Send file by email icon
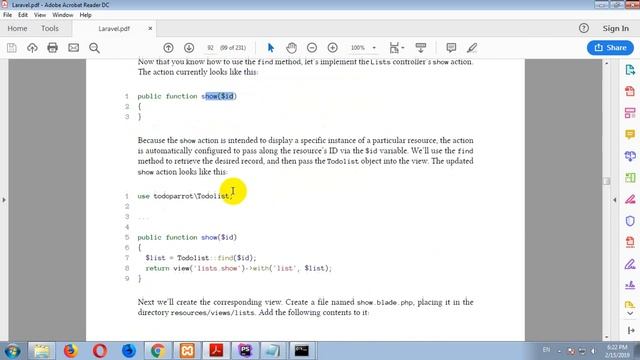 [73, 48]
